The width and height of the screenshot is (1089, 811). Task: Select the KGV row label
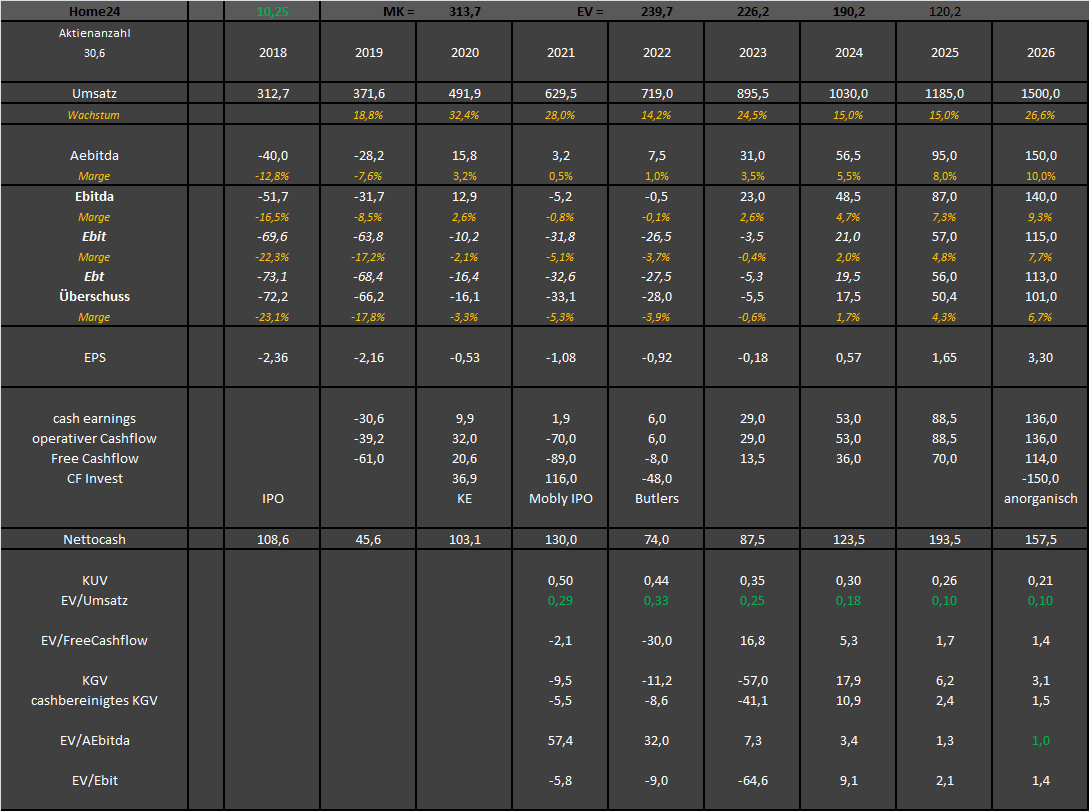tap(94, 680)
